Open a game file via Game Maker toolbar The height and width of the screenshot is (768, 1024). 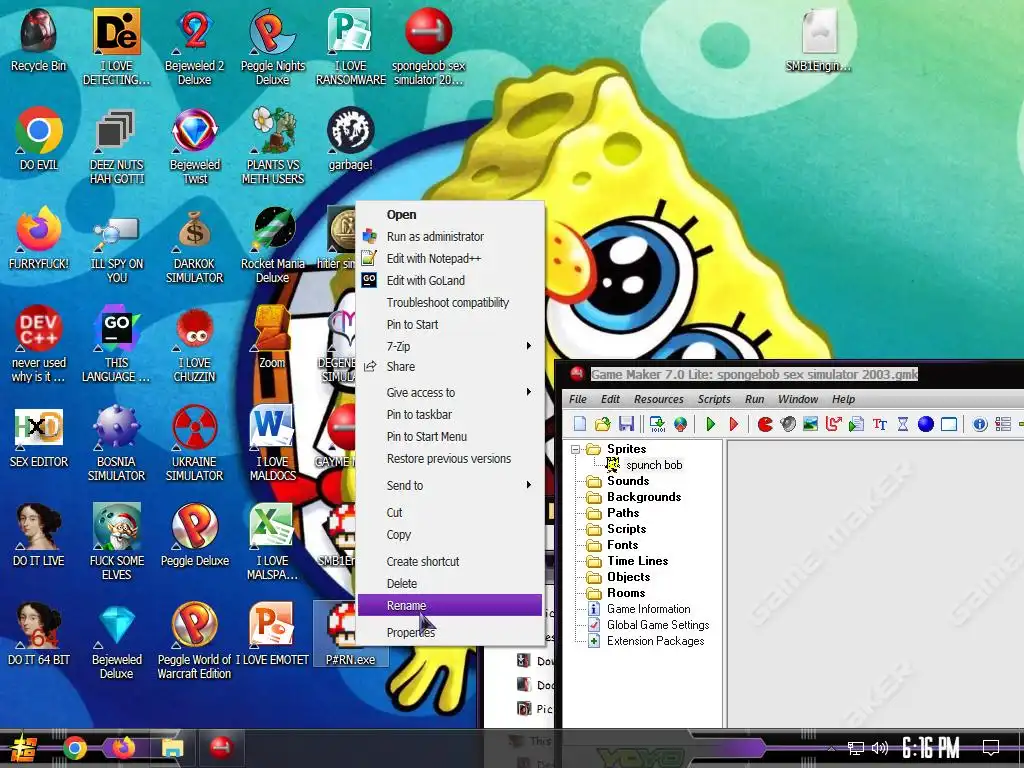602,424
